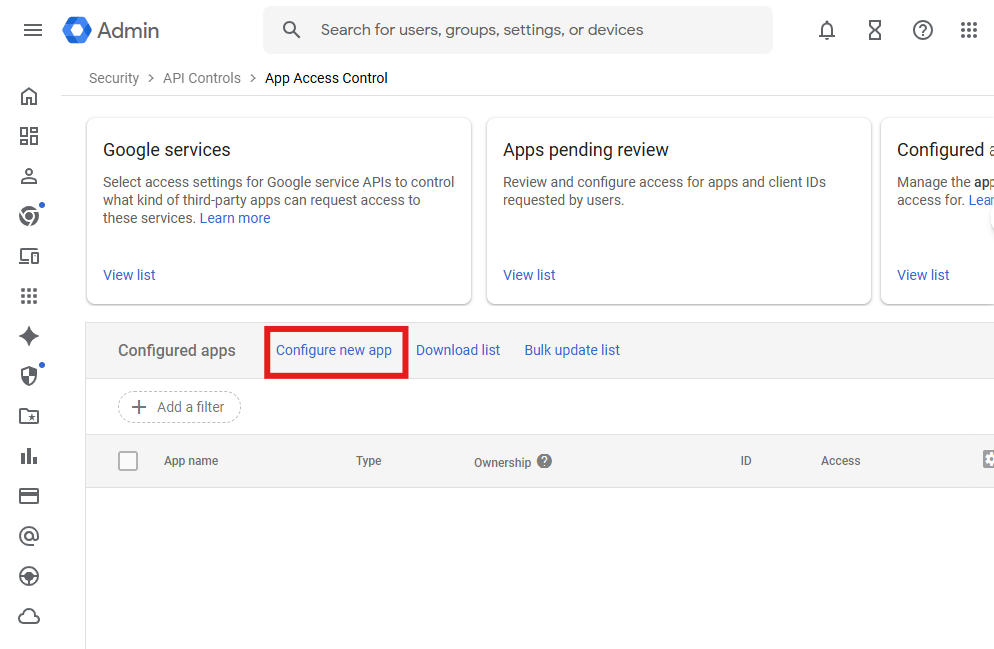The height and width of the screenshot is (649, 994).
Task: Click the Add a filter chip
Action: pos(179,407)
